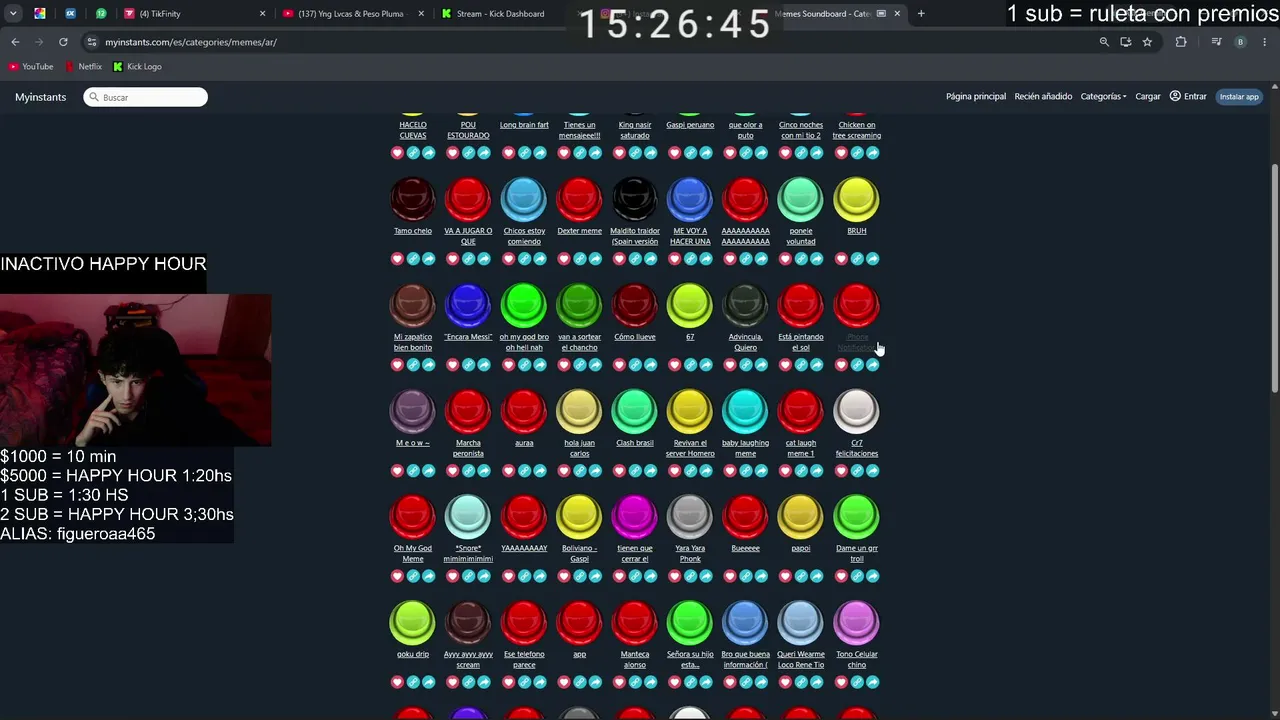Bookmark this page with the star icon
Screen dimensions: 1280x720
tap(1147, 42)
